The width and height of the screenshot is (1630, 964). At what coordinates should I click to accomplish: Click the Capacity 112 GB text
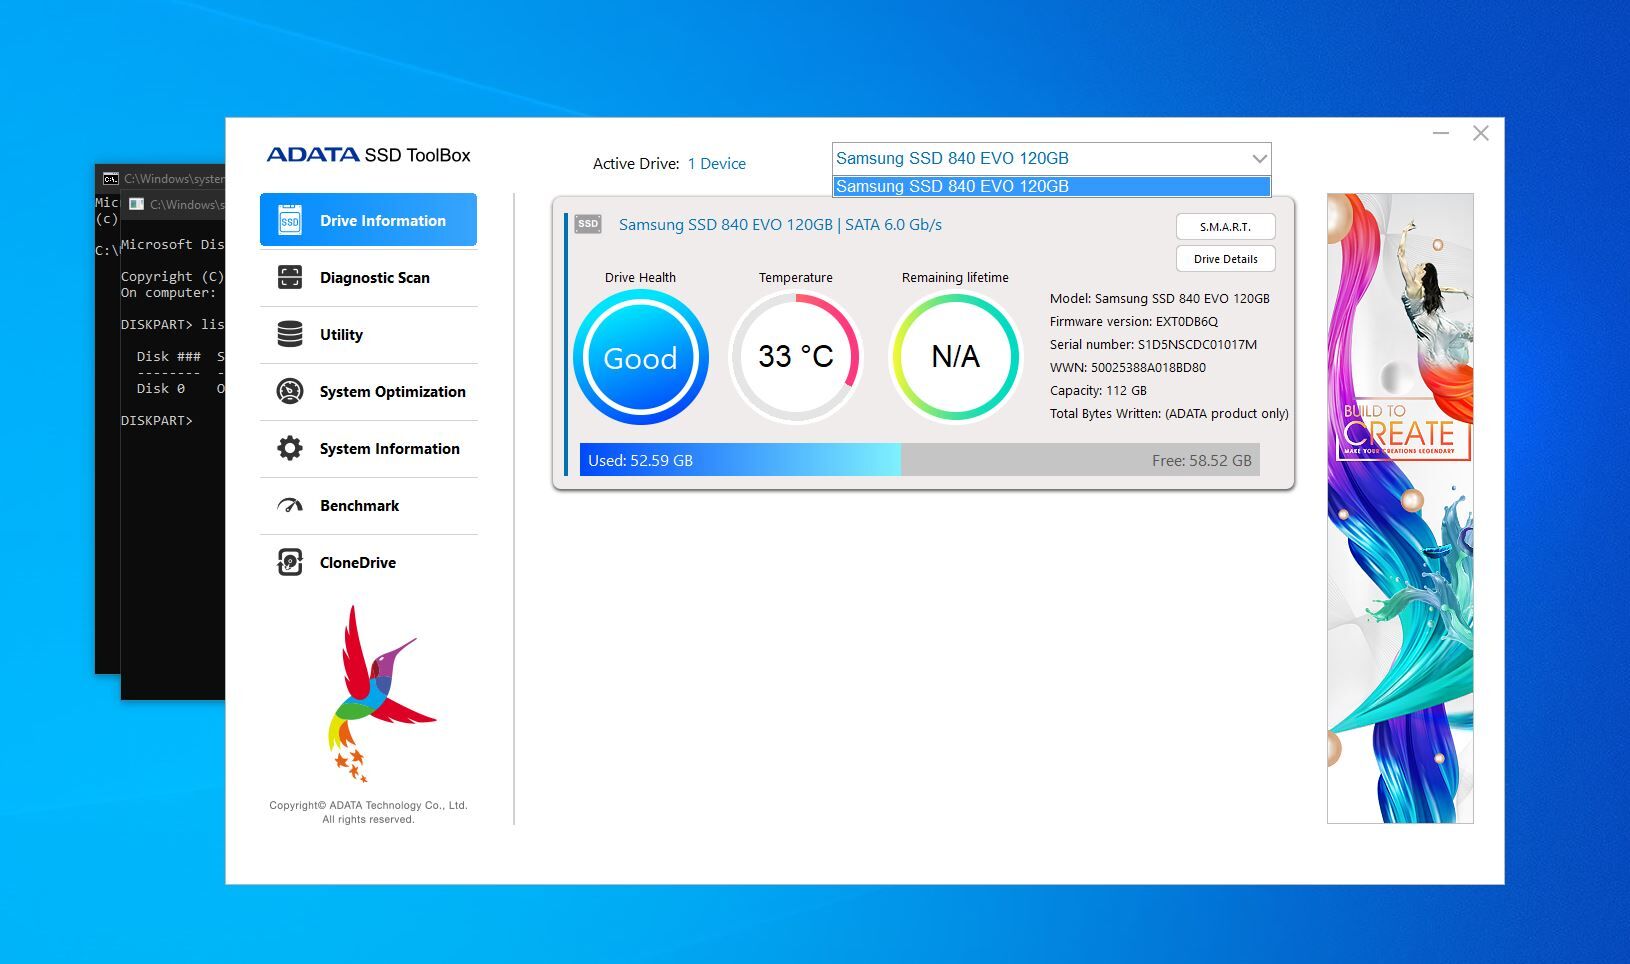[x=1098, y=391]
